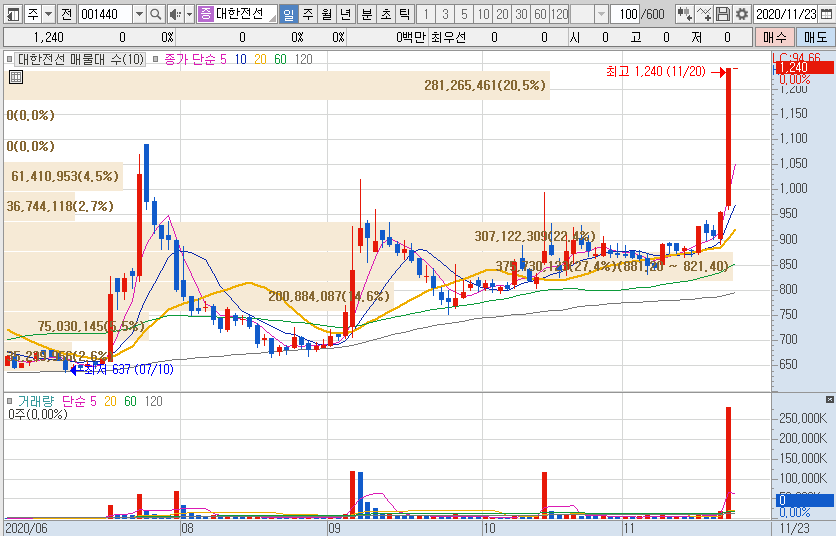This screenshot has width=836, height=536.
Task: Select yearly 년 chart period
Action: pyautogui.click(x=345, y=14)
